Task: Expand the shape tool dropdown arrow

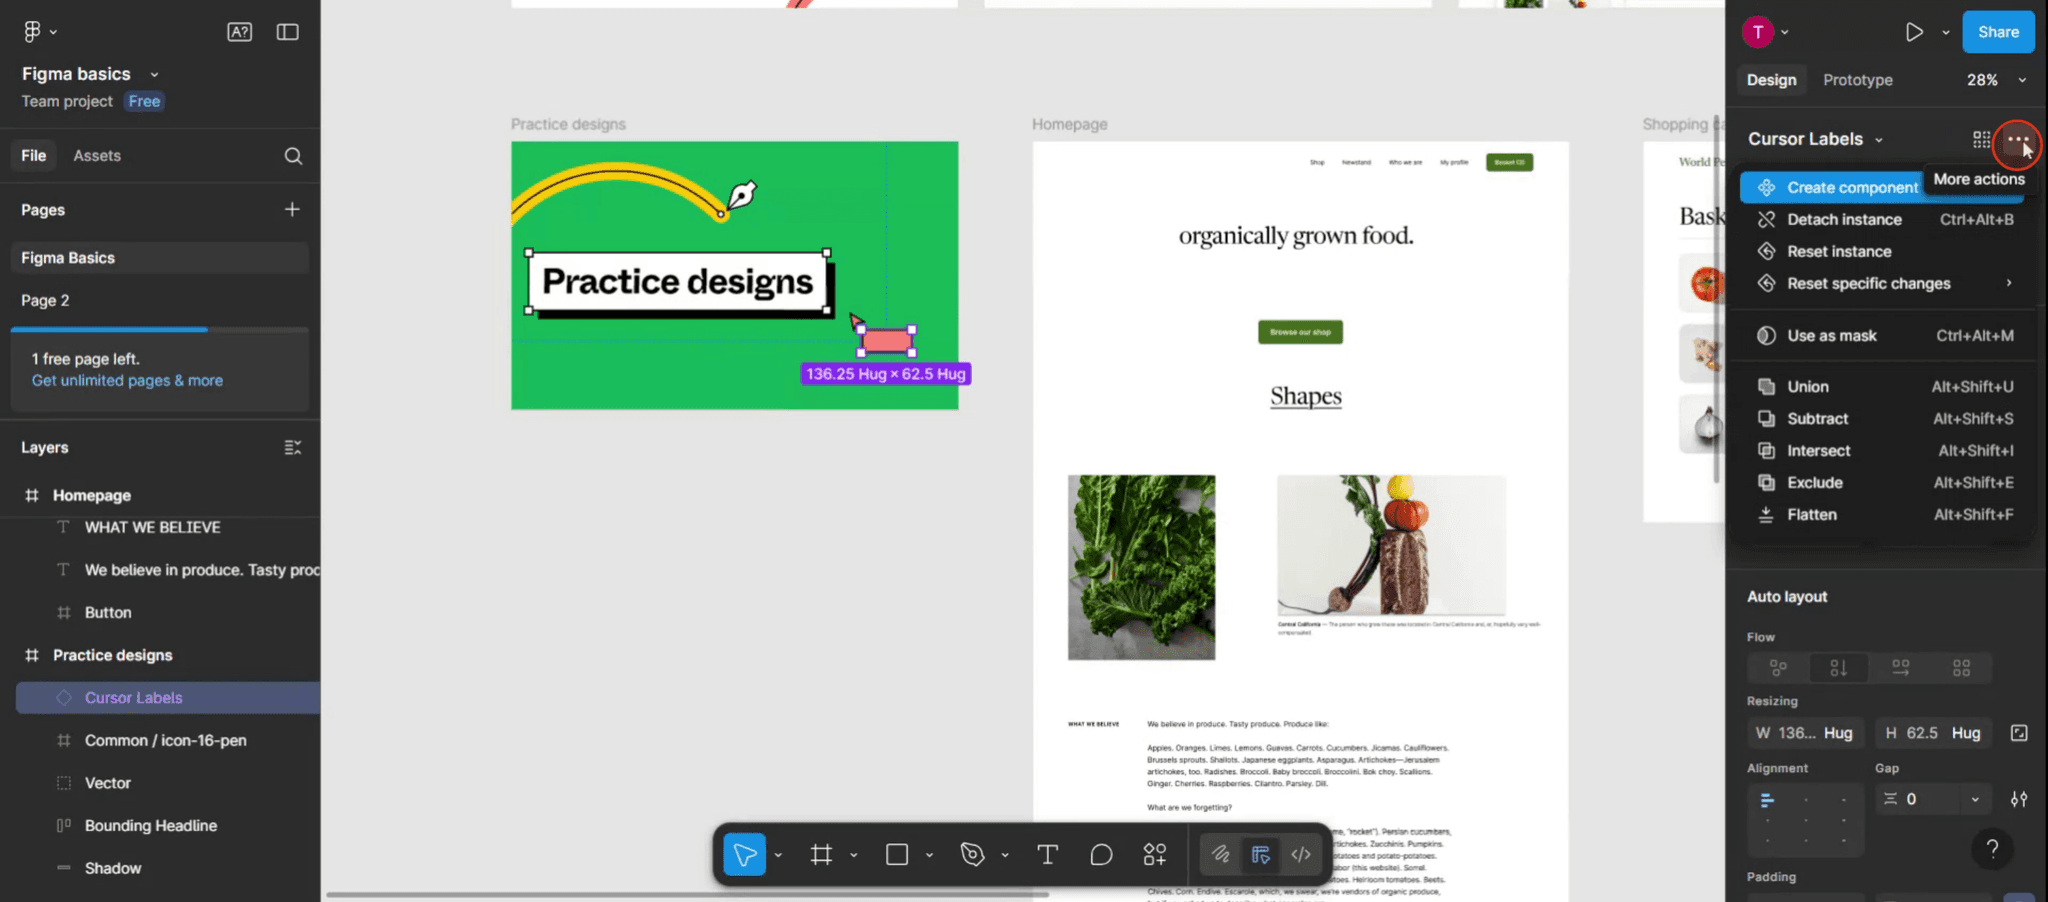Action: (929, 855)
